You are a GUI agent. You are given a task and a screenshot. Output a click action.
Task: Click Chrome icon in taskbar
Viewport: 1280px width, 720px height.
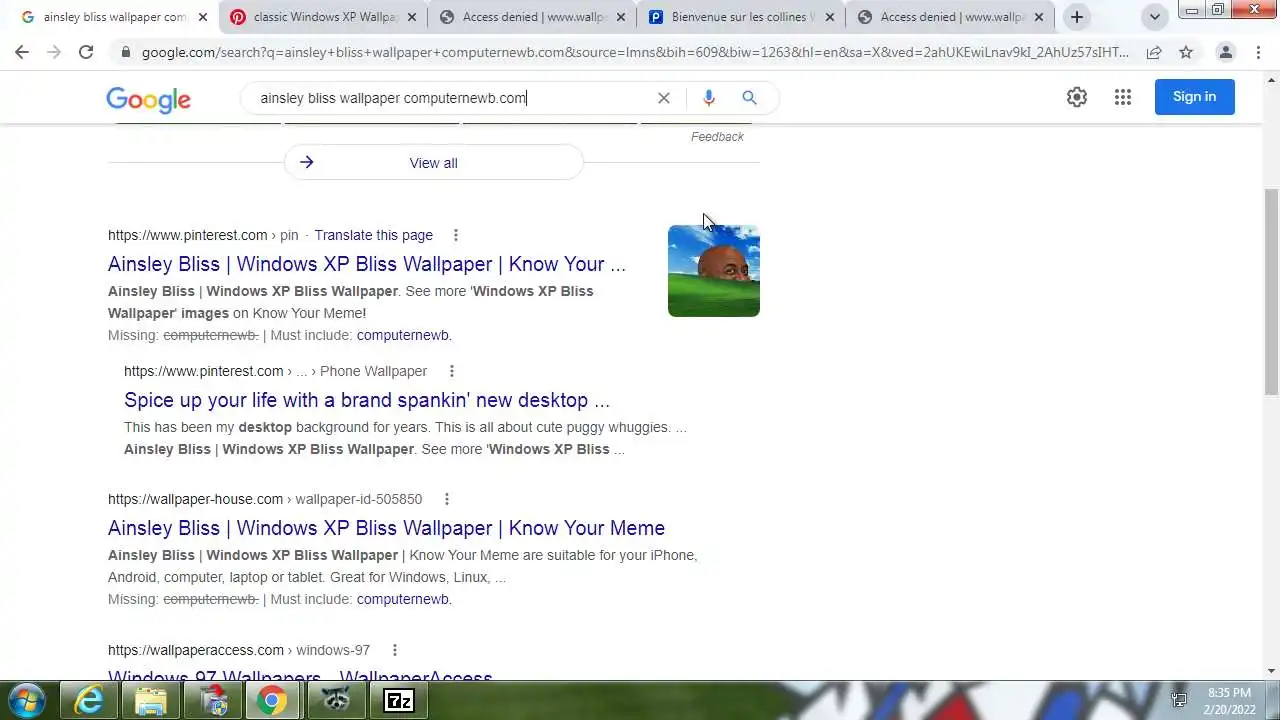[x=271, y=701]
